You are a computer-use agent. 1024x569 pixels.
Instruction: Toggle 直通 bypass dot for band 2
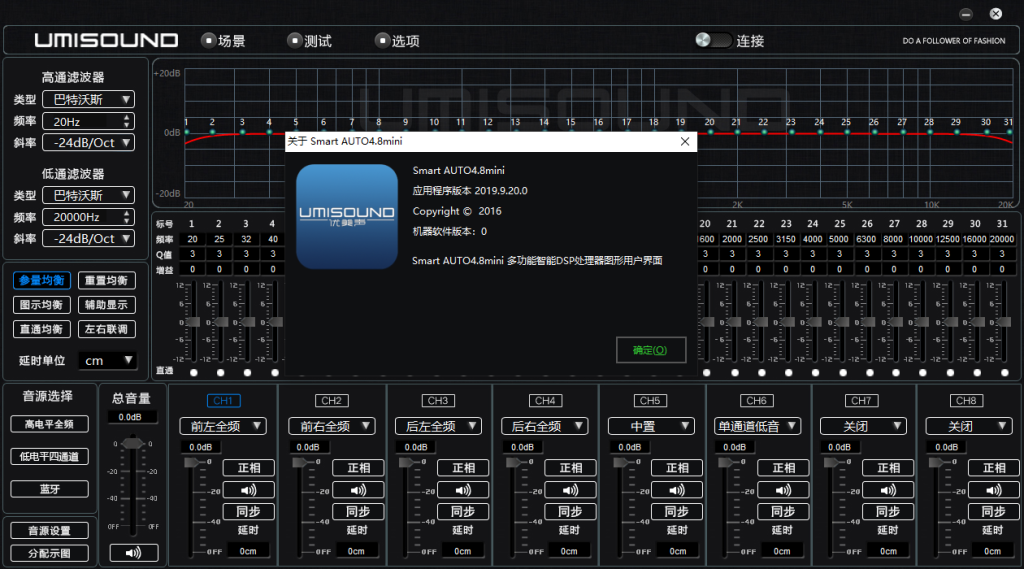220,372
